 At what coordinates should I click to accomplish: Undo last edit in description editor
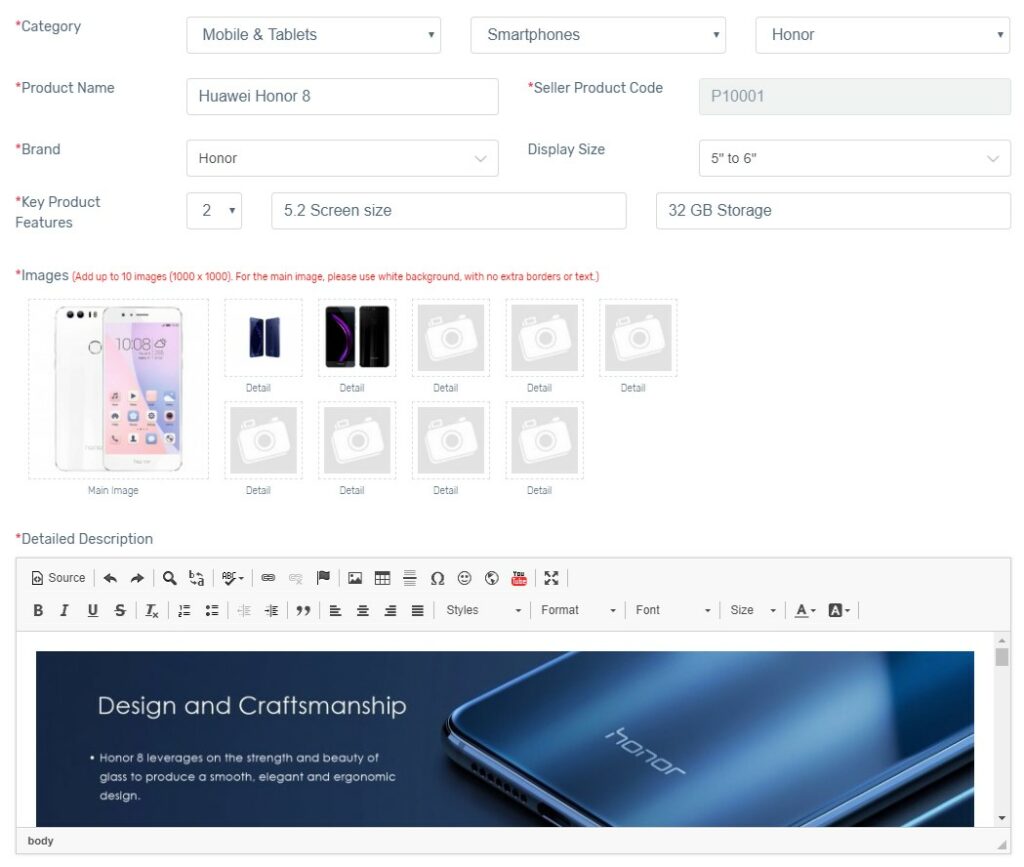point(110,578)
